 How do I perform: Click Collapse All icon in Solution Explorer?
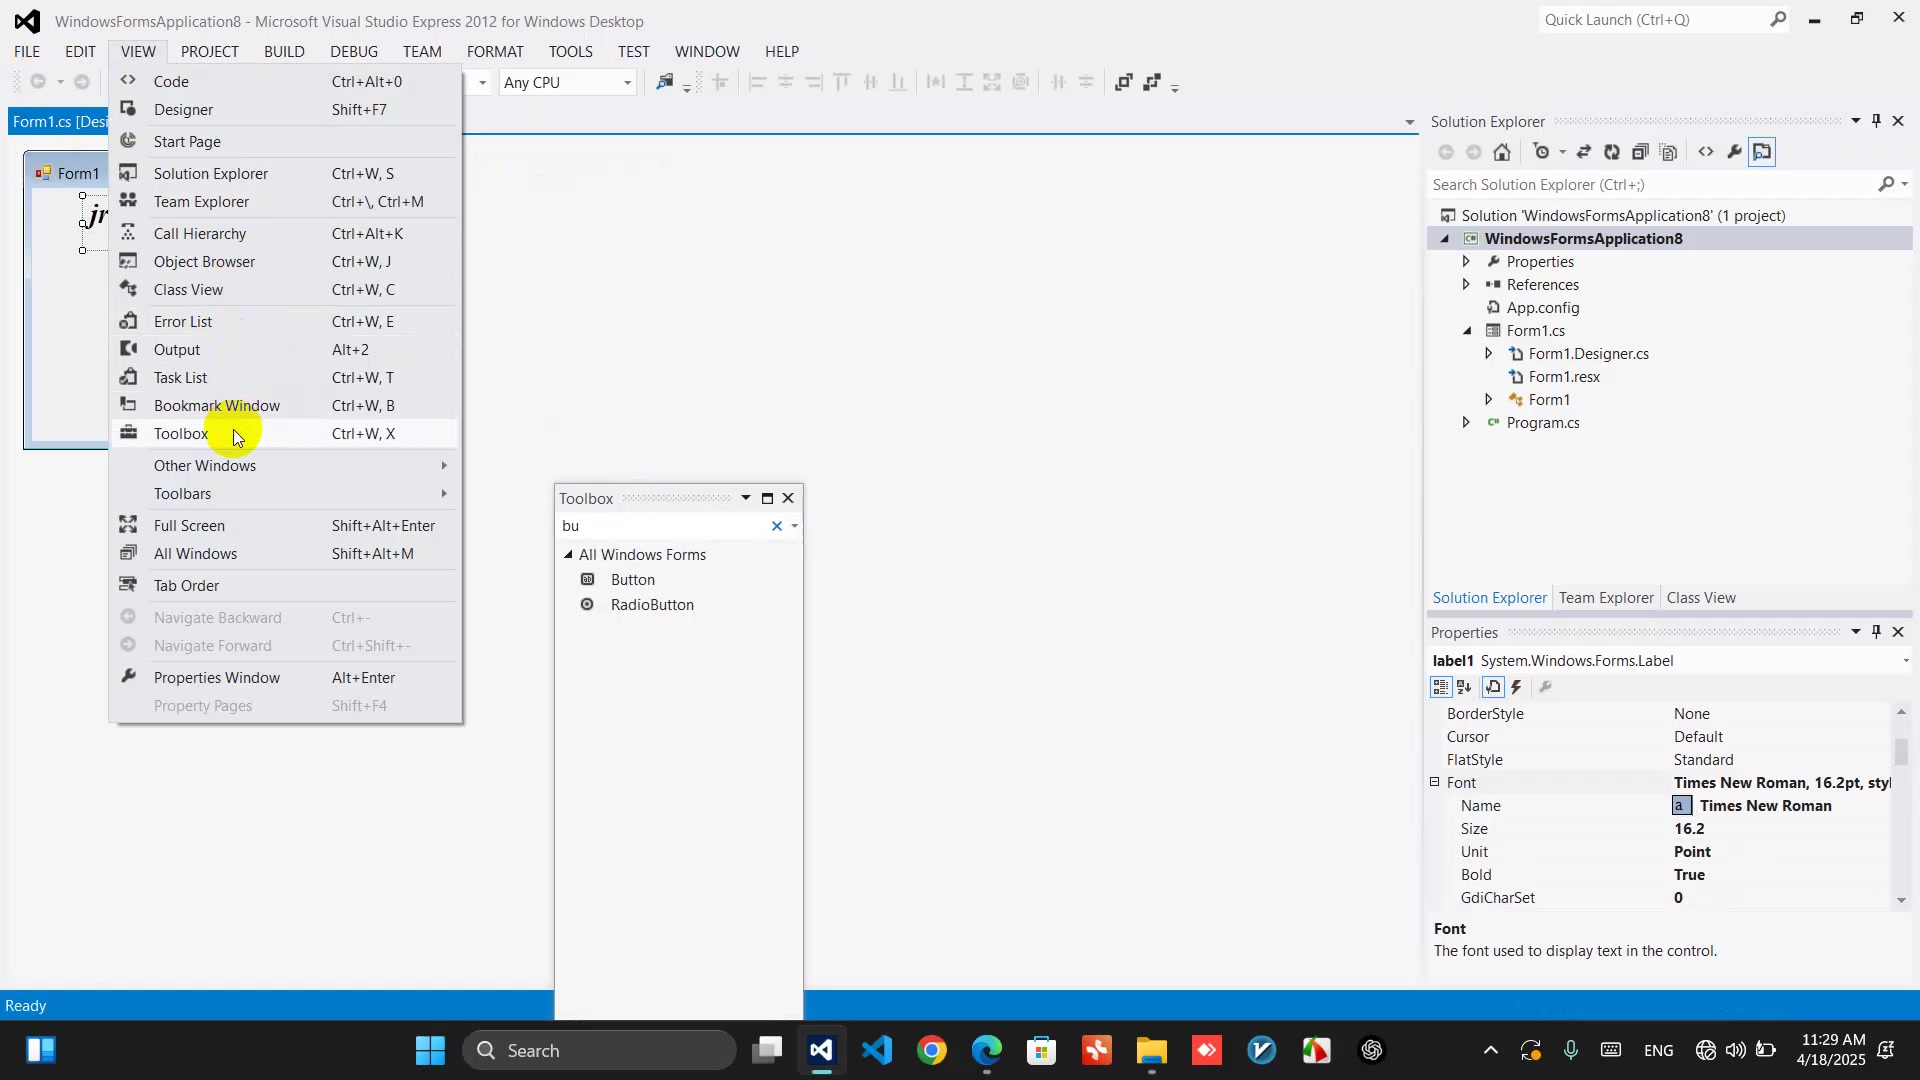[x=1640, y=152]
